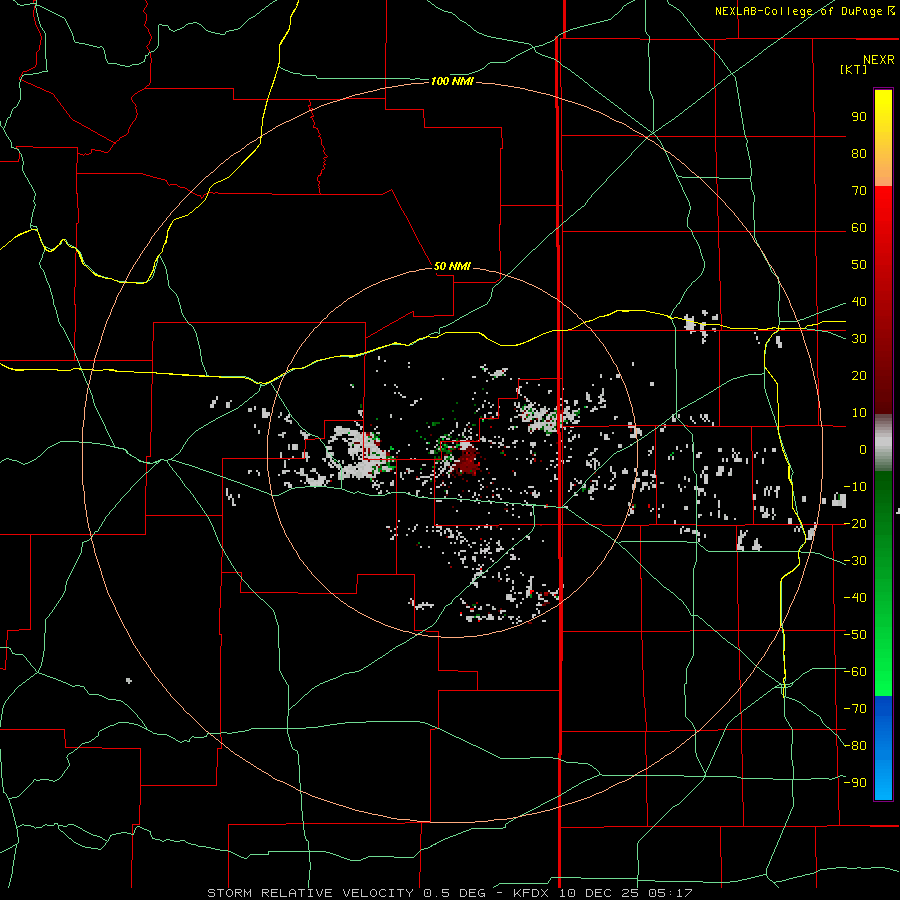This screenshot has height=900, width=900.
Task: Click the NEXR label above the scale
Action: (878, 59)
